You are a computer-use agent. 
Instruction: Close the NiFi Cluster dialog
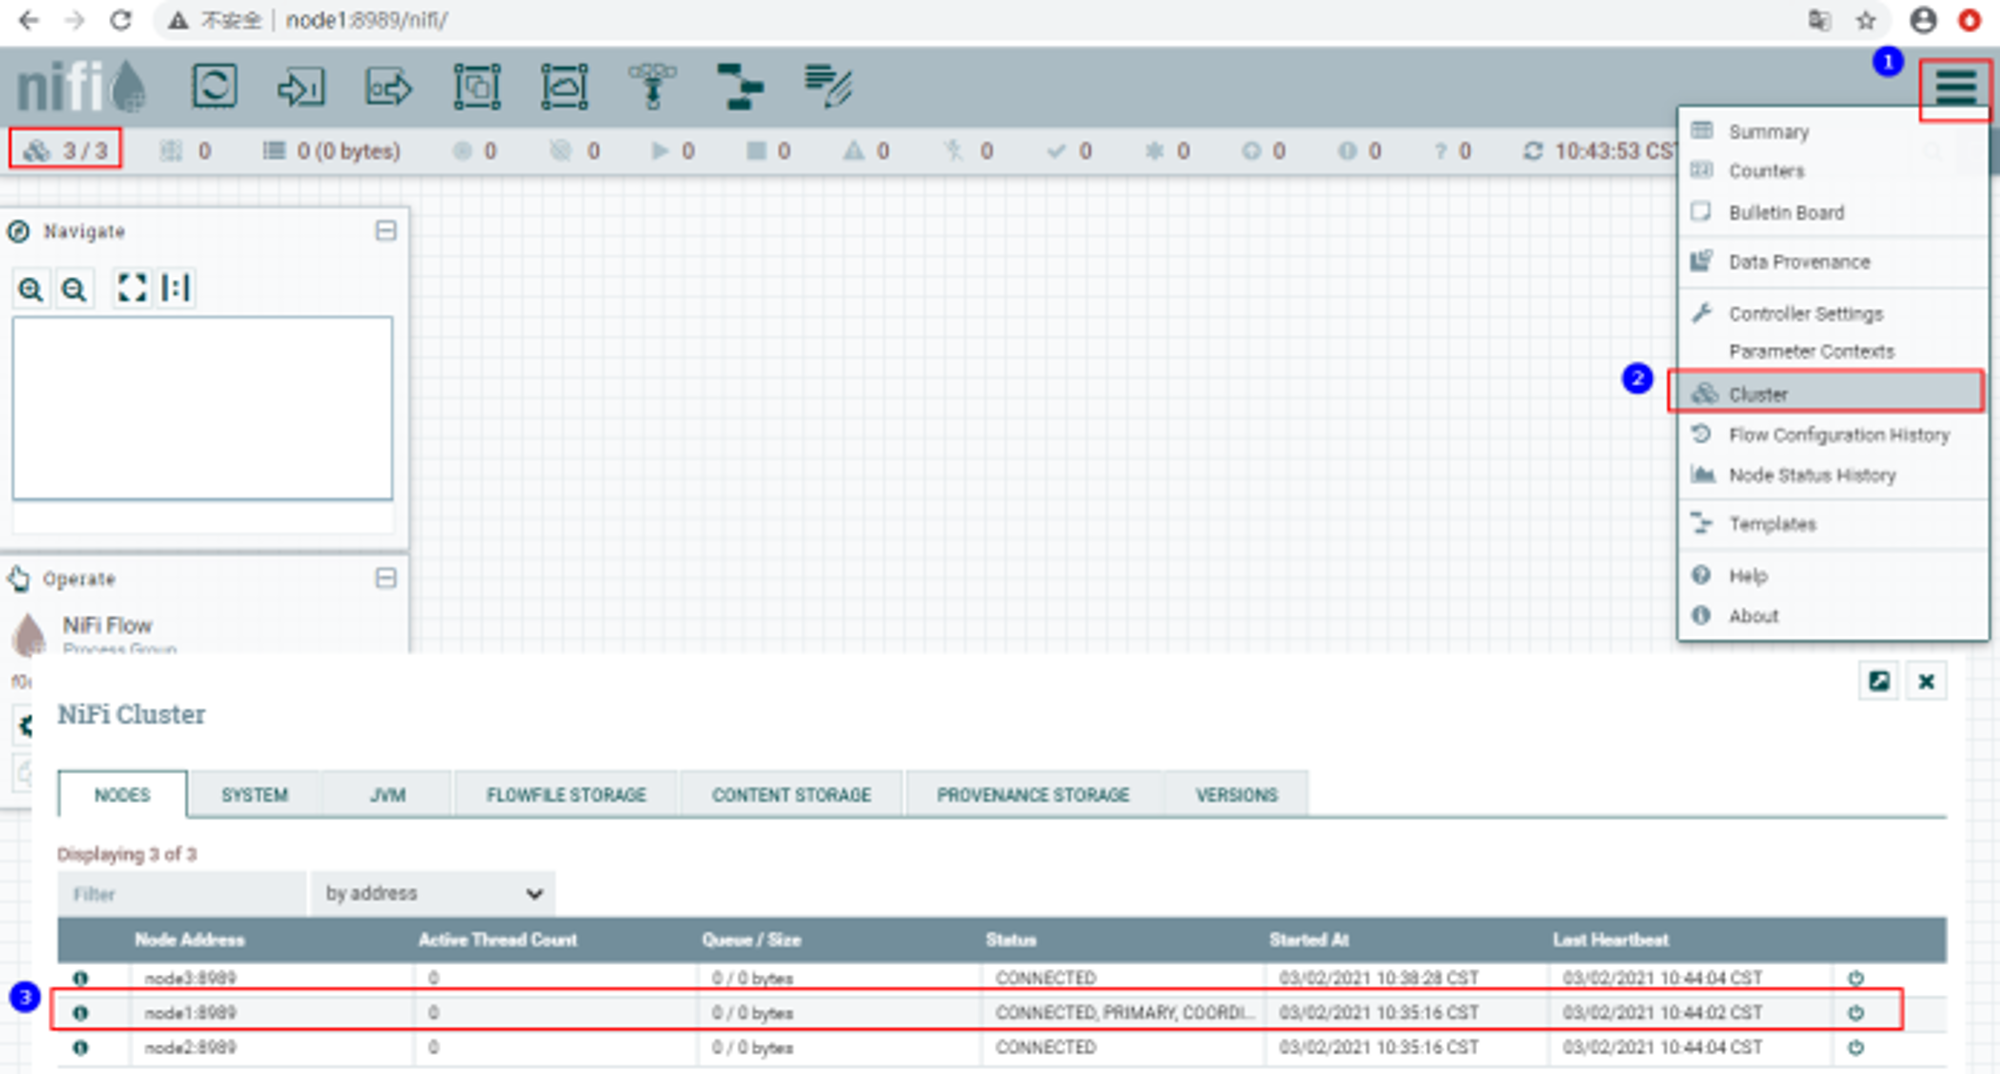[1926, 681]
